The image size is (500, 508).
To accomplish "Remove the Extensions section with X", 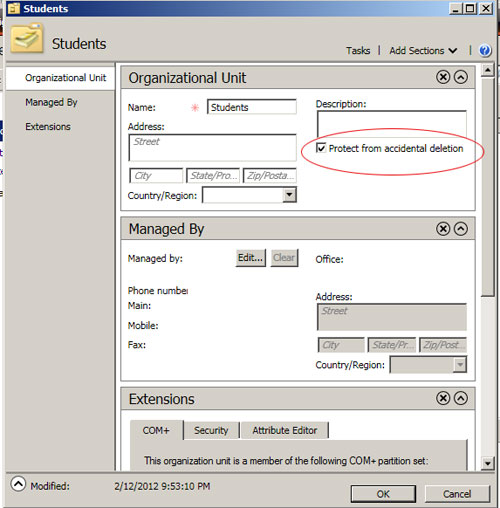I will click(443, 398).
